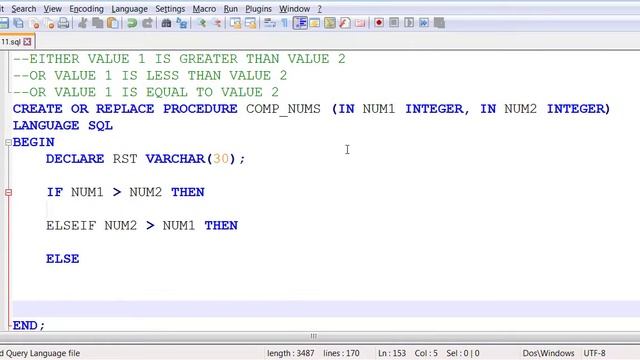Viewport: 640px width, 360px height.
Task: Click the VARCHAR(30) type text
Action: coord(191,159)
